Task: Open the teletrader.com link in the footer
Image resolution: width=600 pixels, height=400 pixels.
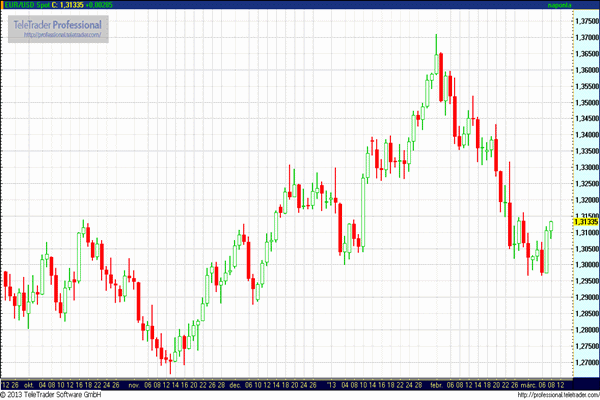Action: 556,394
